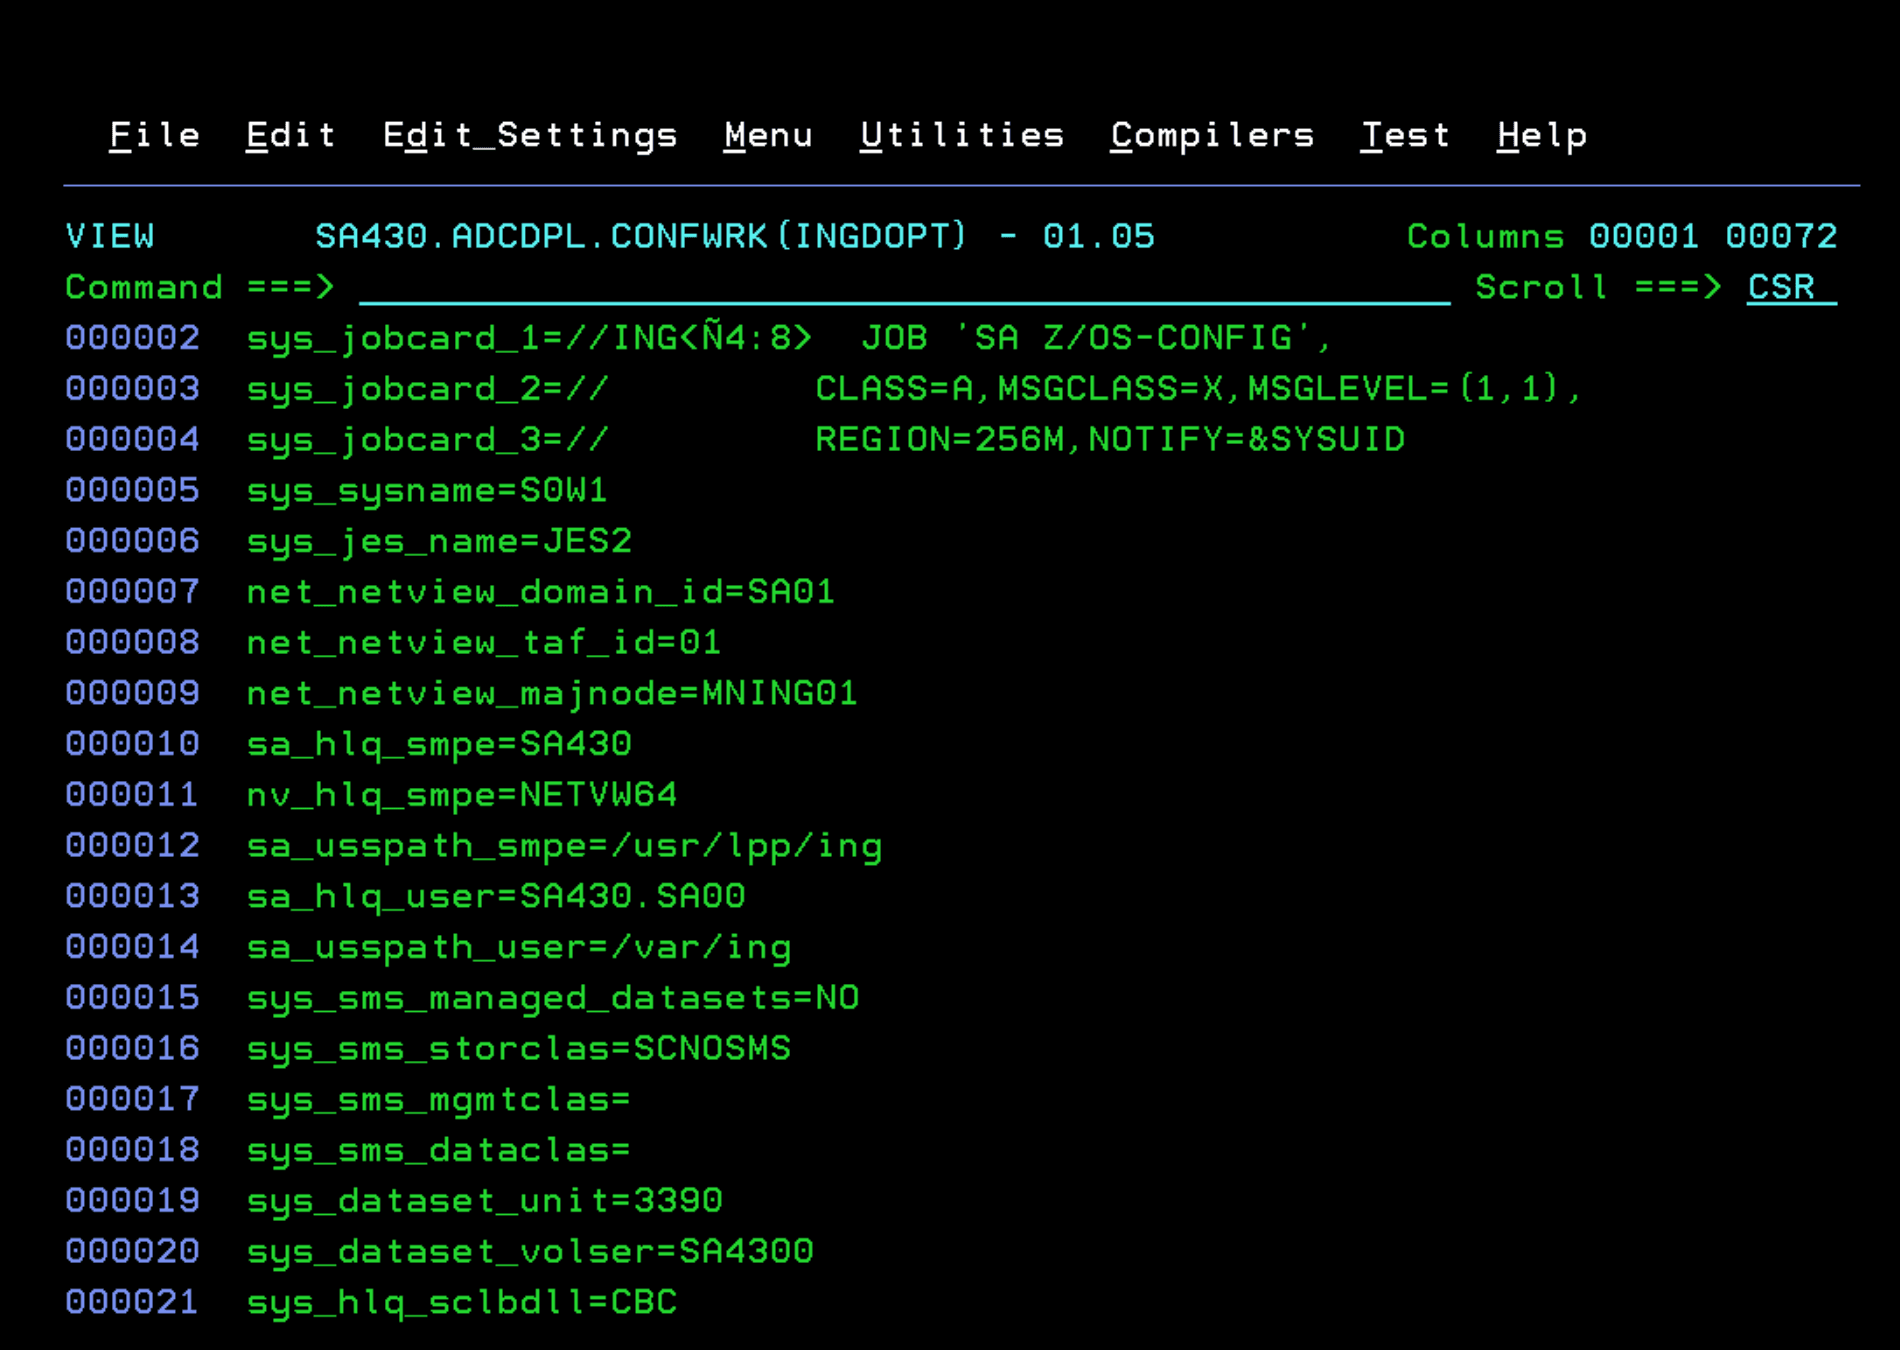Click the sys_dataset_volser=SA4300 line
The image size is (1900, 1350).
[x=530, y=1250]
